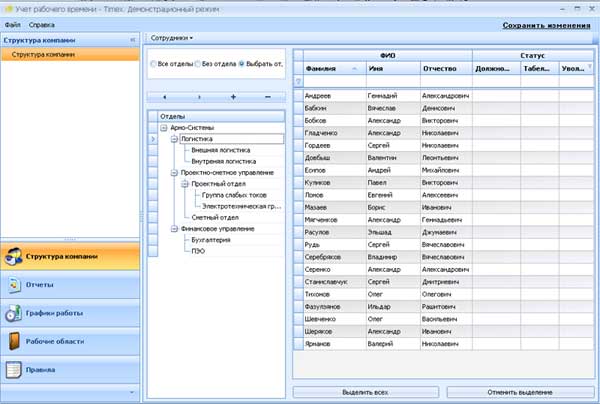Select the Бухгалтерия department
This screenshot has width=600, height=404.
(x=211, y=240)
